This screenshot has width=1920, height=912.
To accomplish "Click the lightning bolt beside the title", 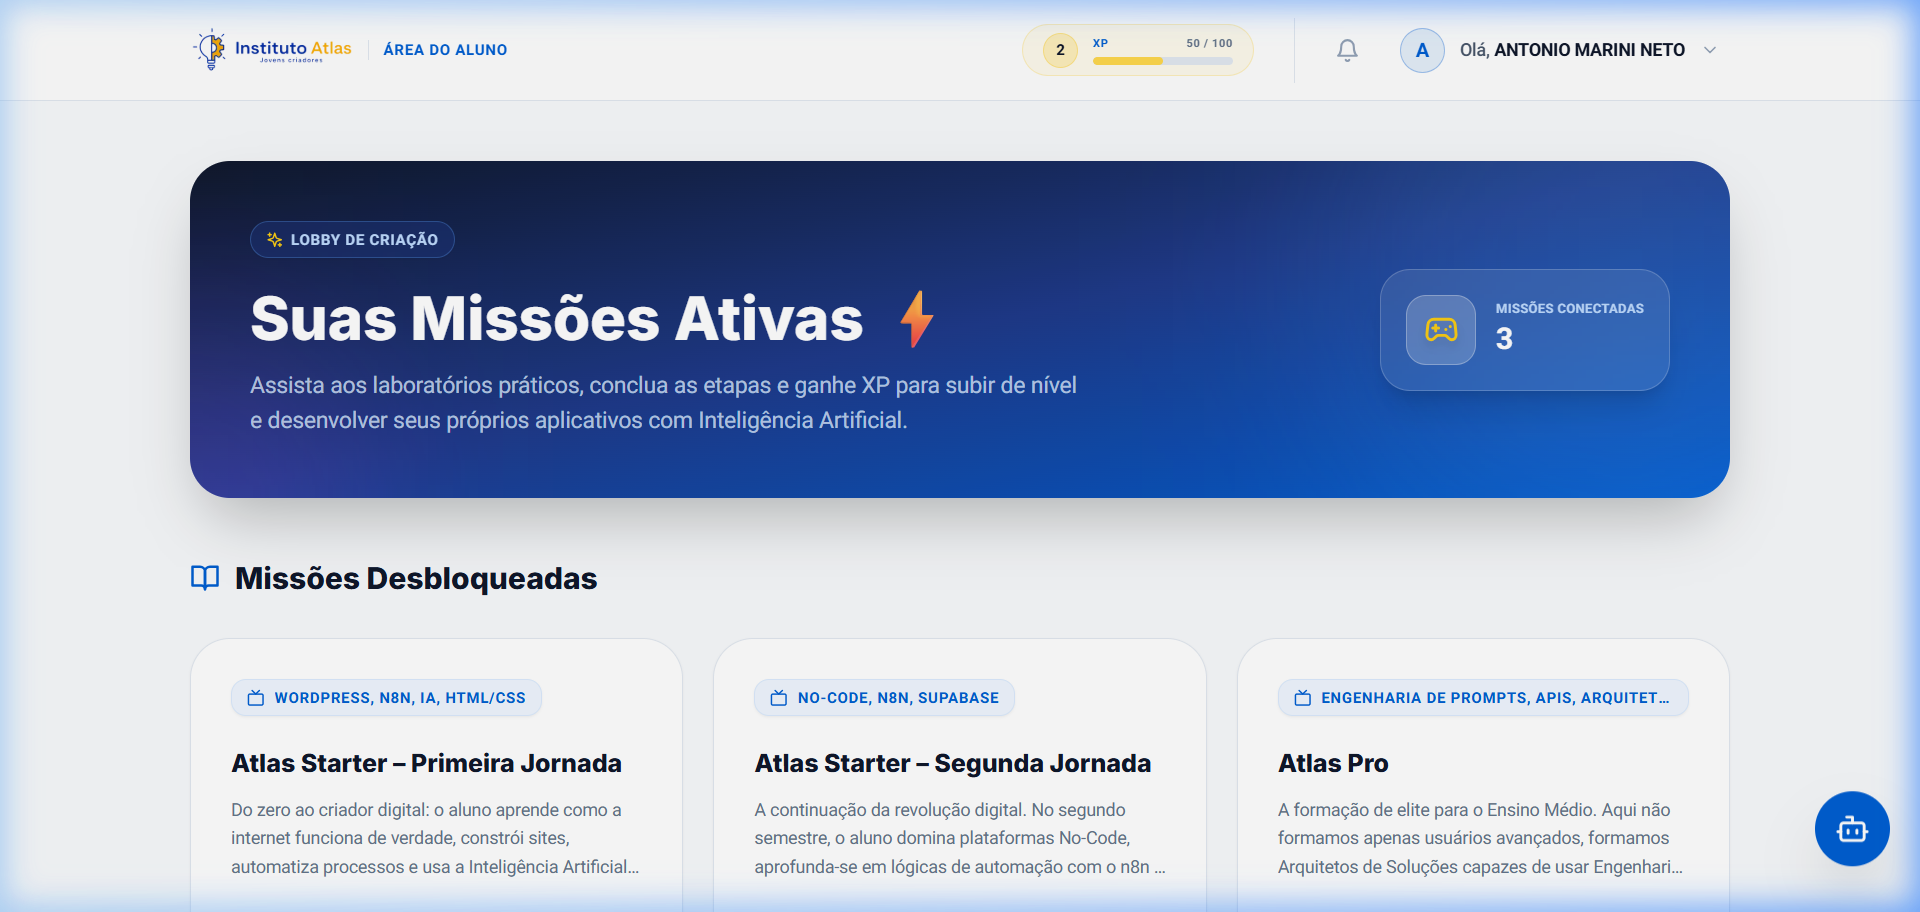I will tap(916, 319).
